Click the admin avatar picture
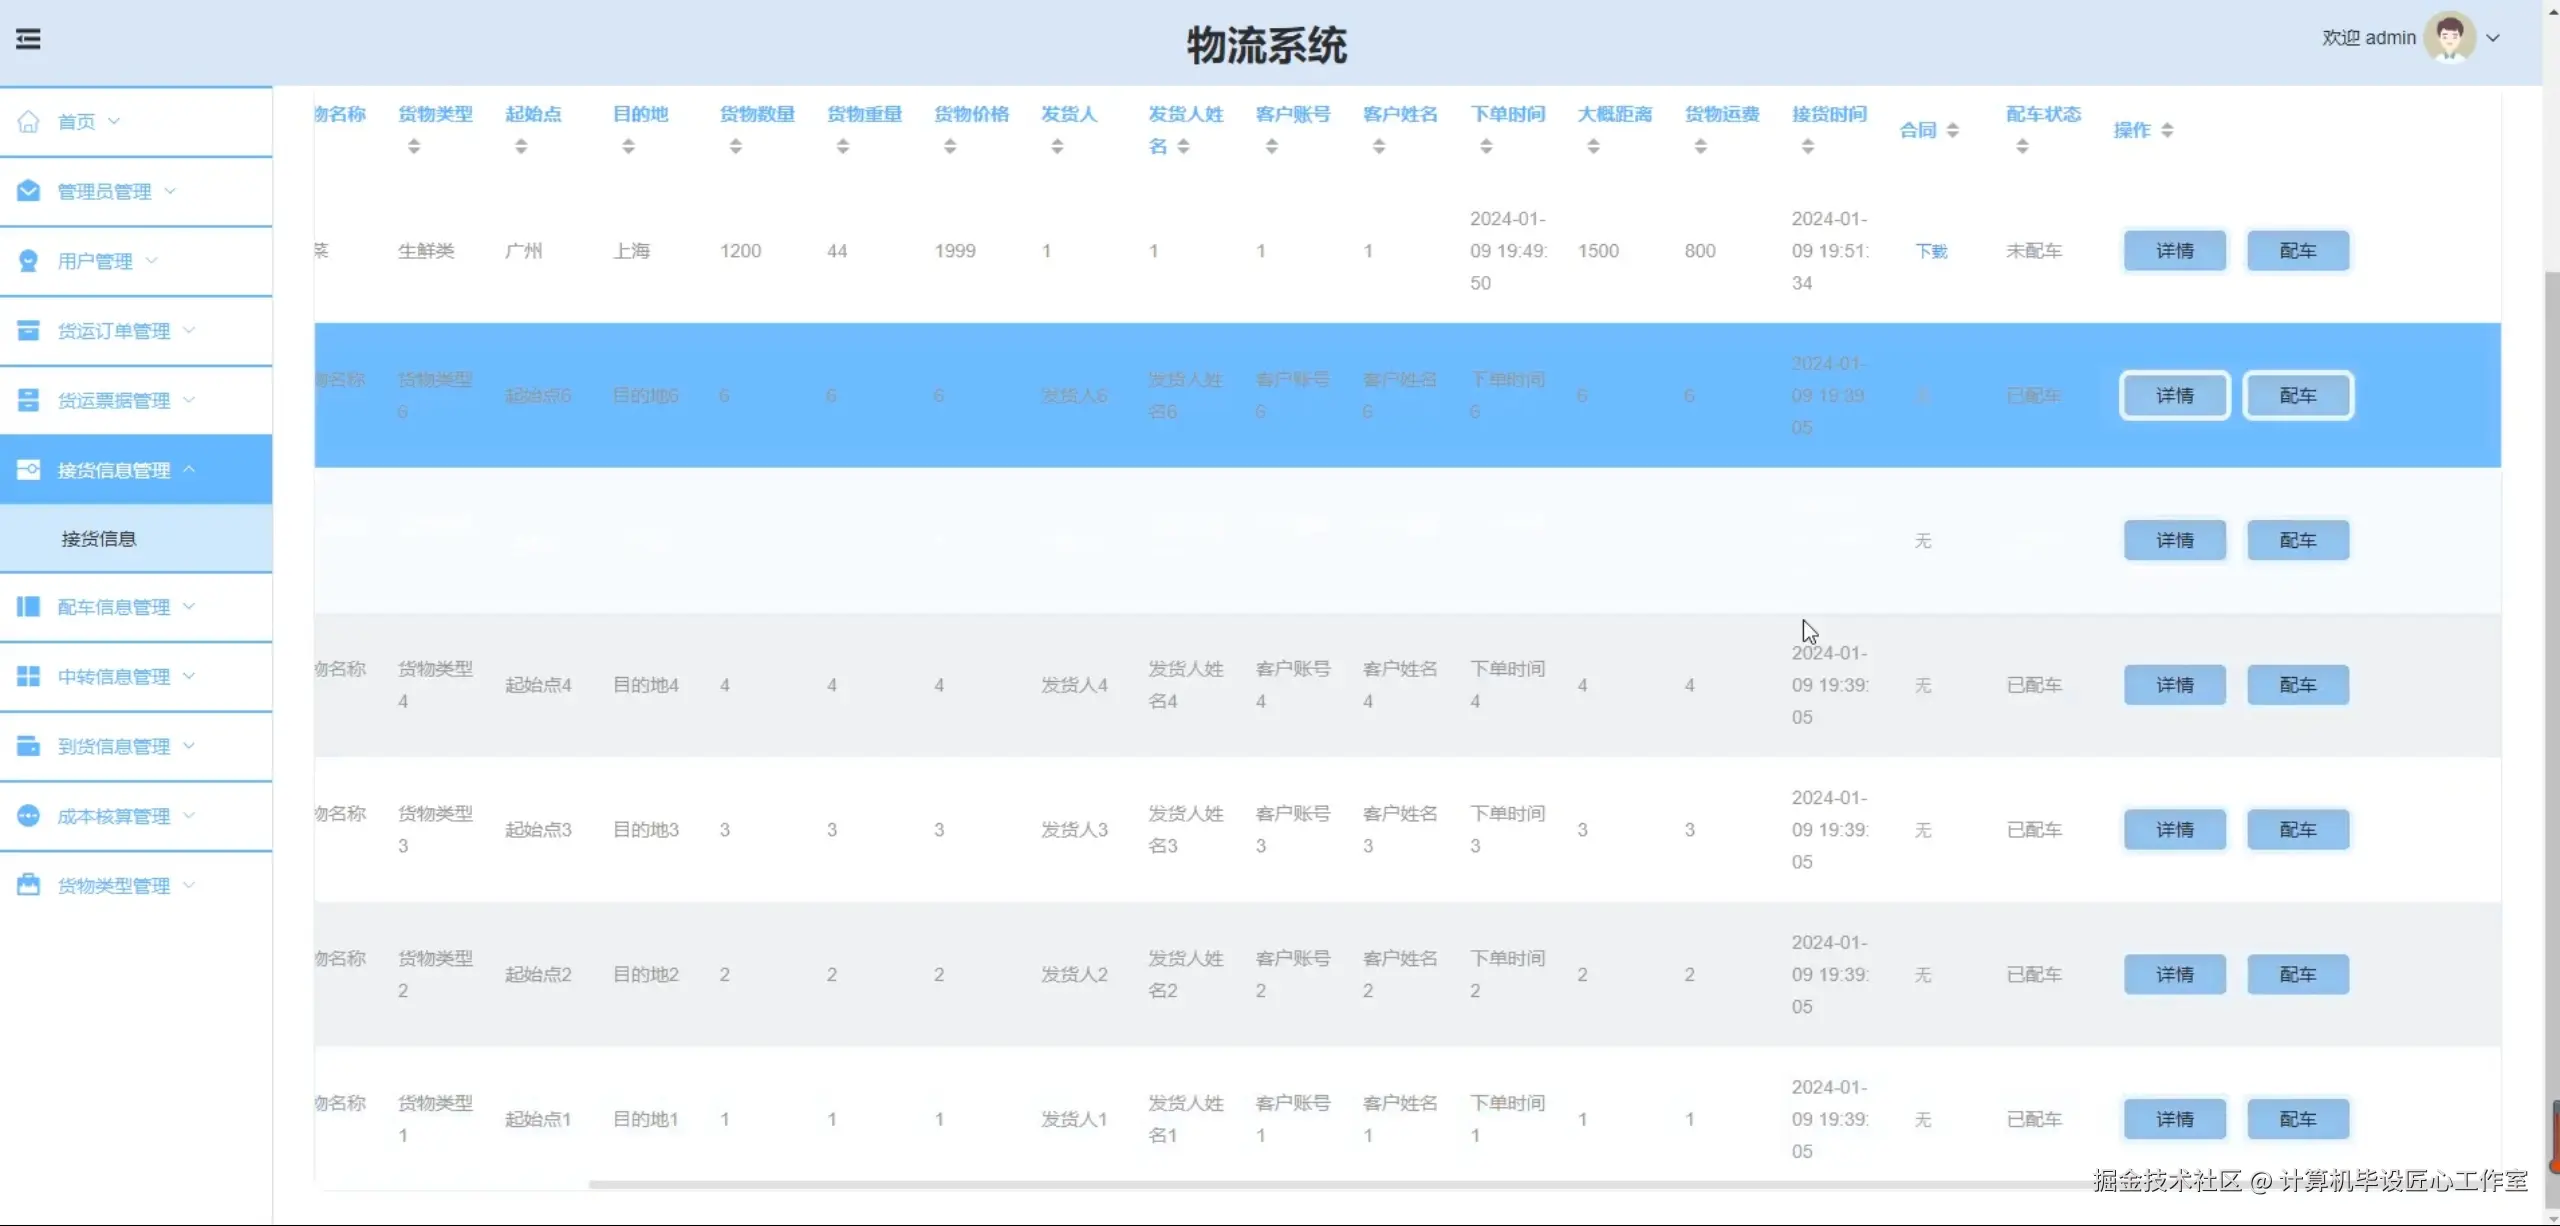Screen dimensions: 2560x1226 coord(2449,37)
